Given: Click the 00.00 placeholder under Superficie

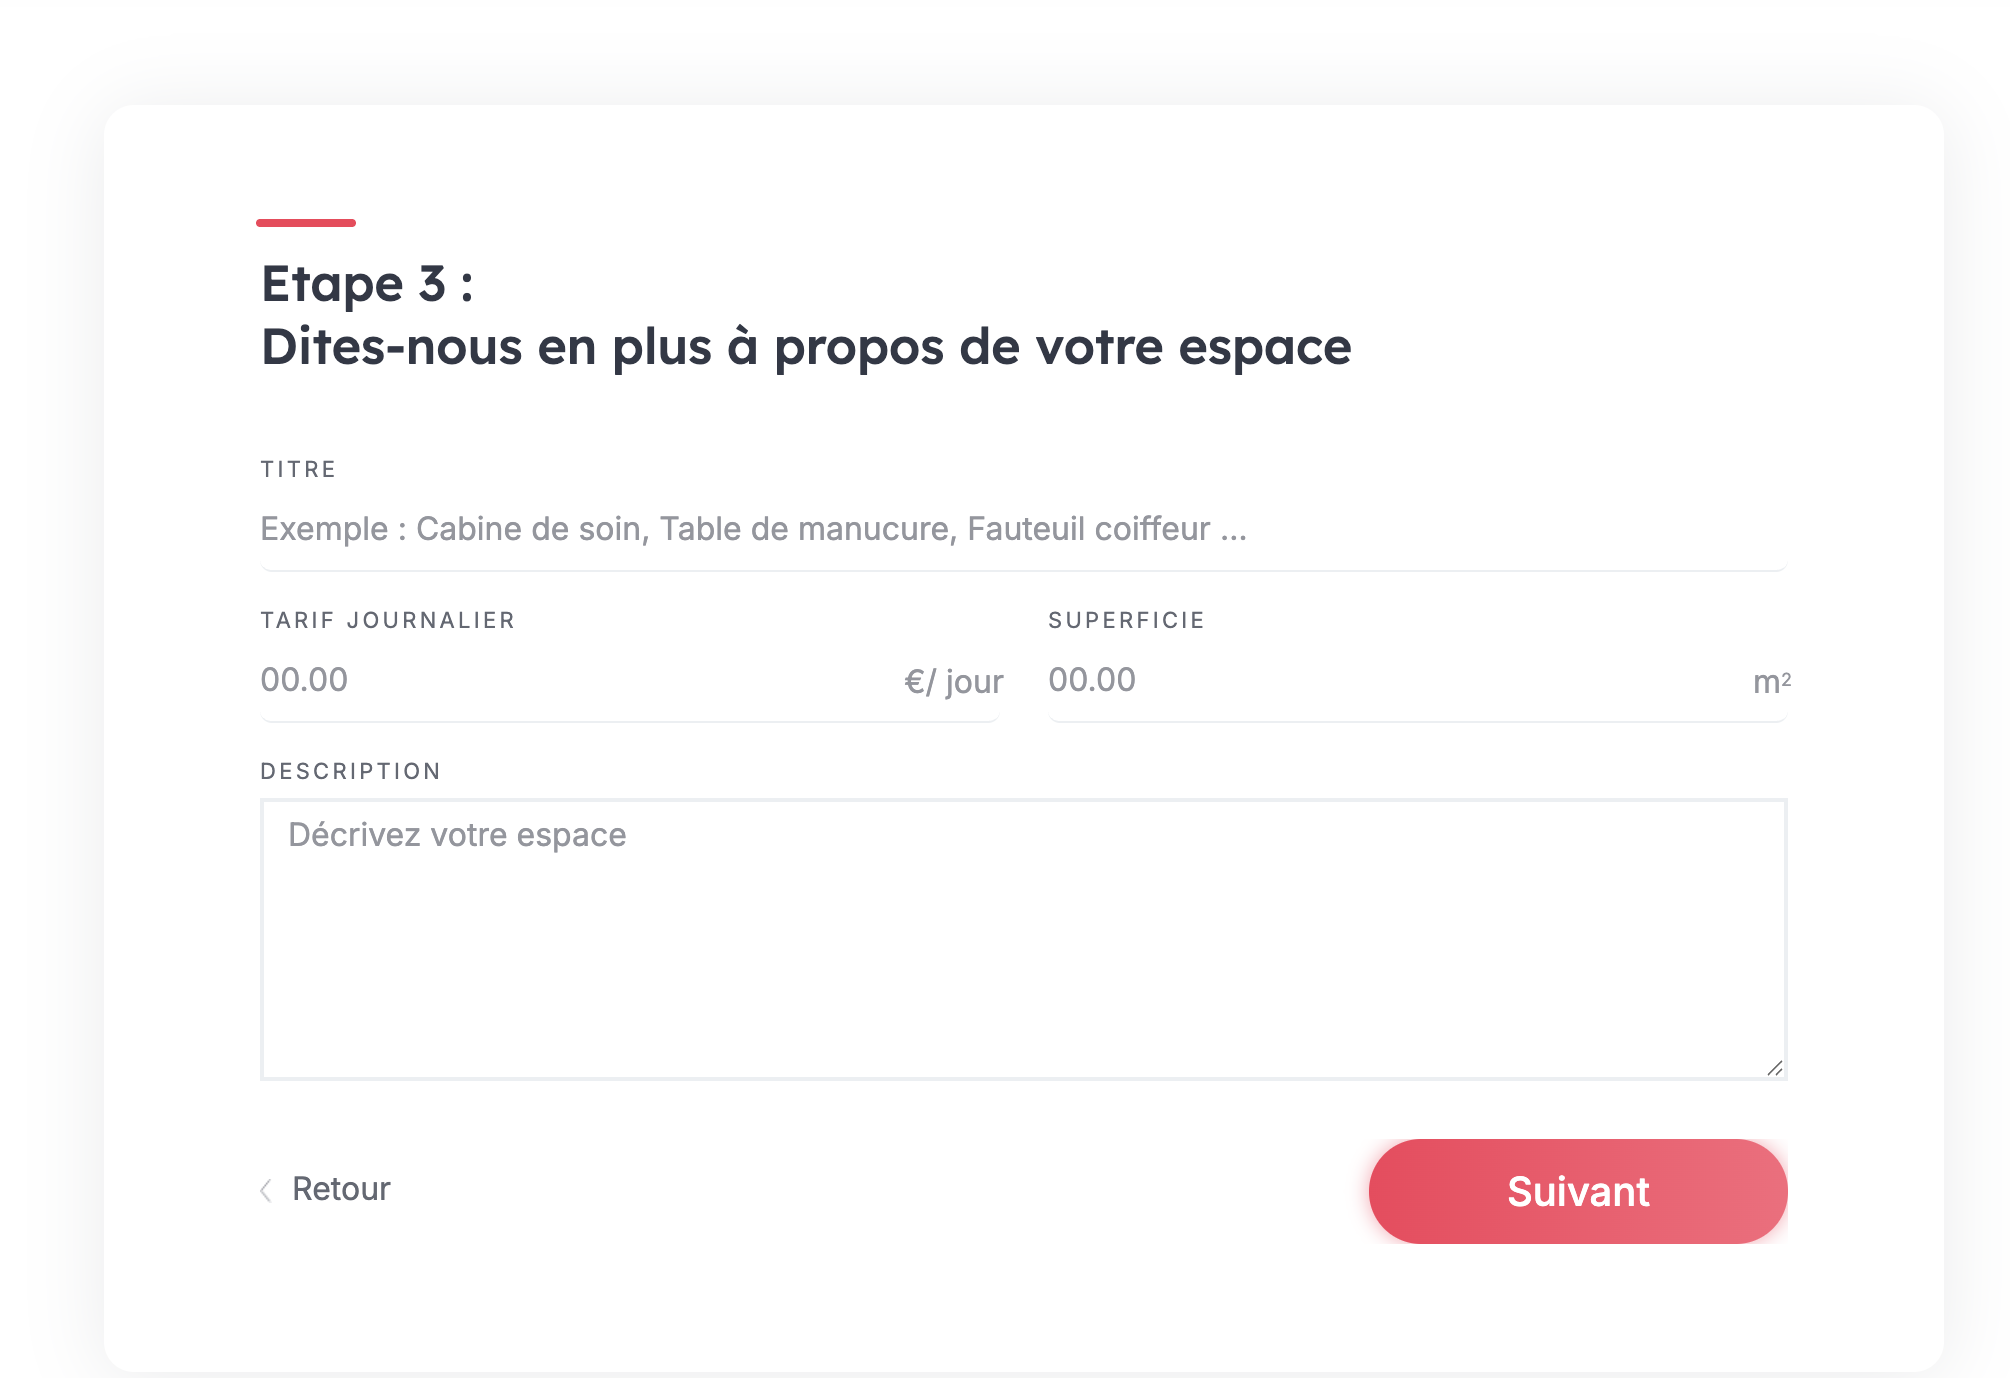Looking at the screenshot, I should pyautogui.click(x=1092, y=681).
